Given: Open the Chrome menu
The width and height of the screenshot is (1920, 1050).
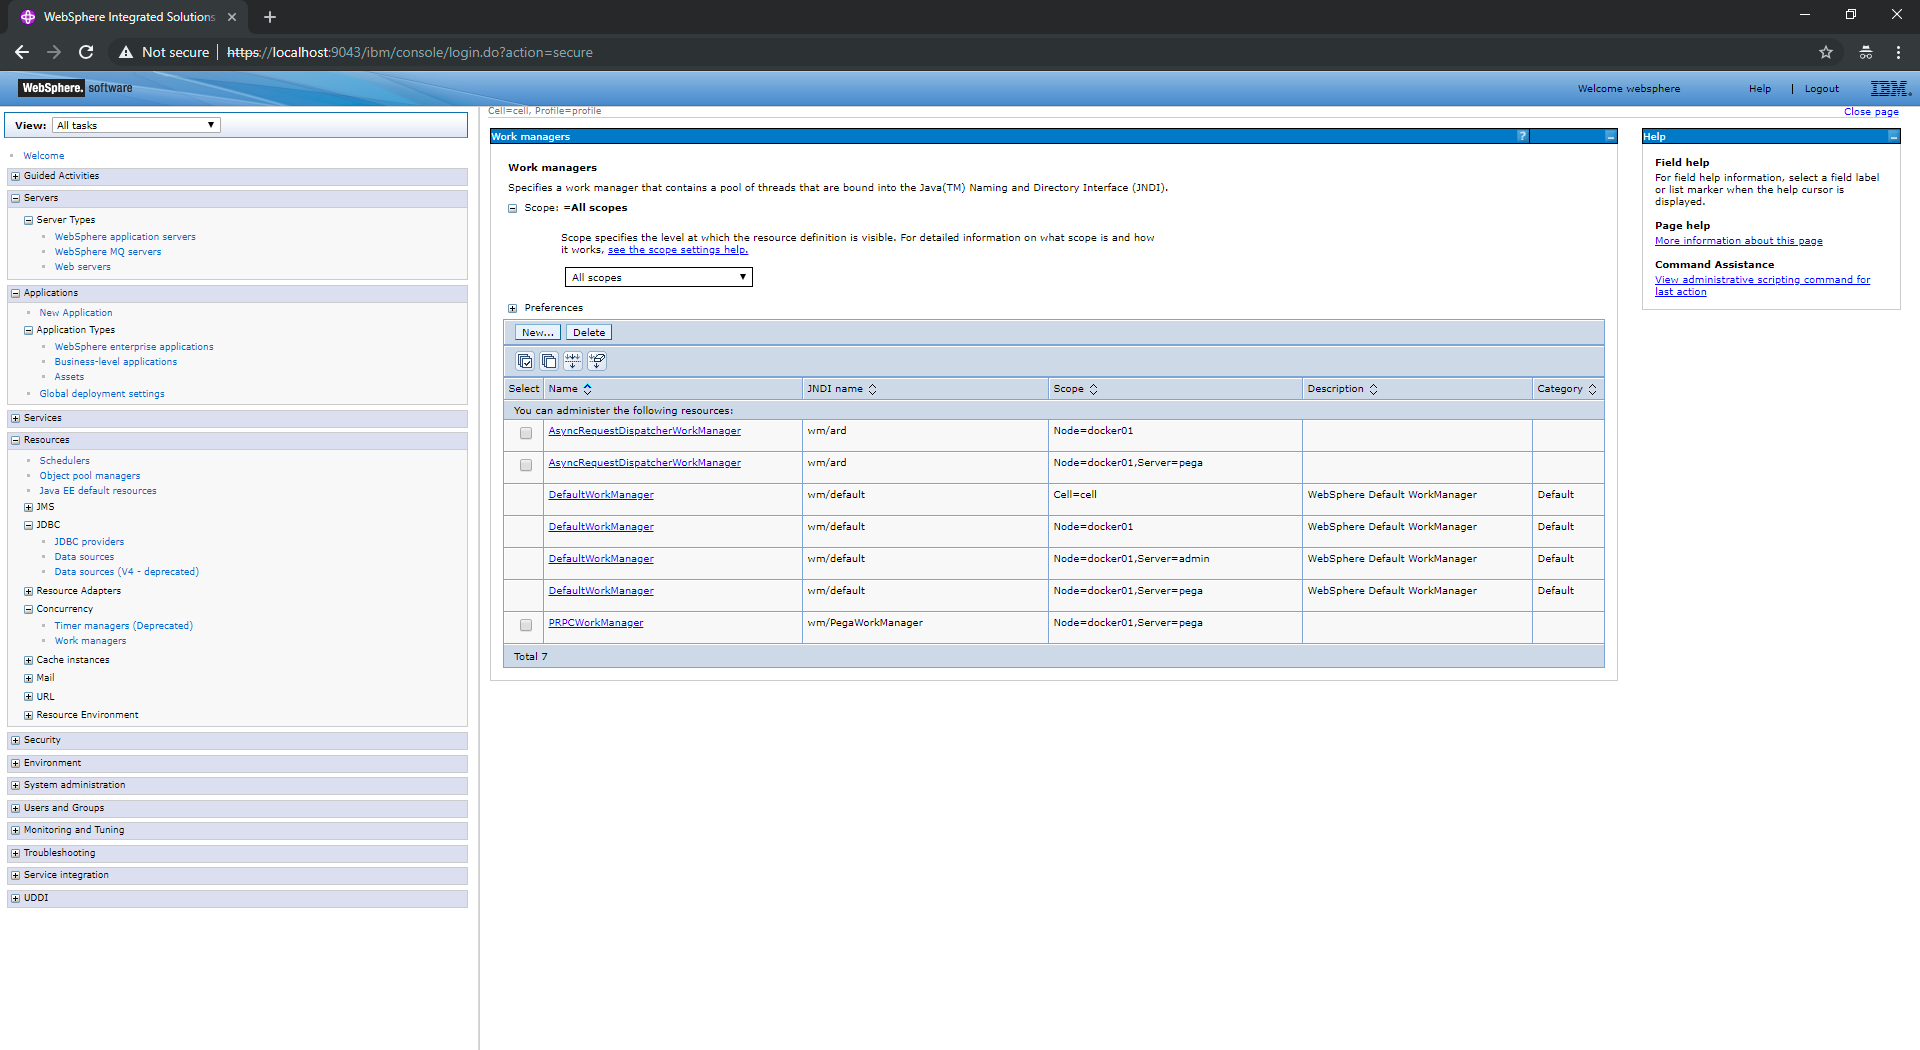Looking at the screenshot, I should coord(1898,52).
